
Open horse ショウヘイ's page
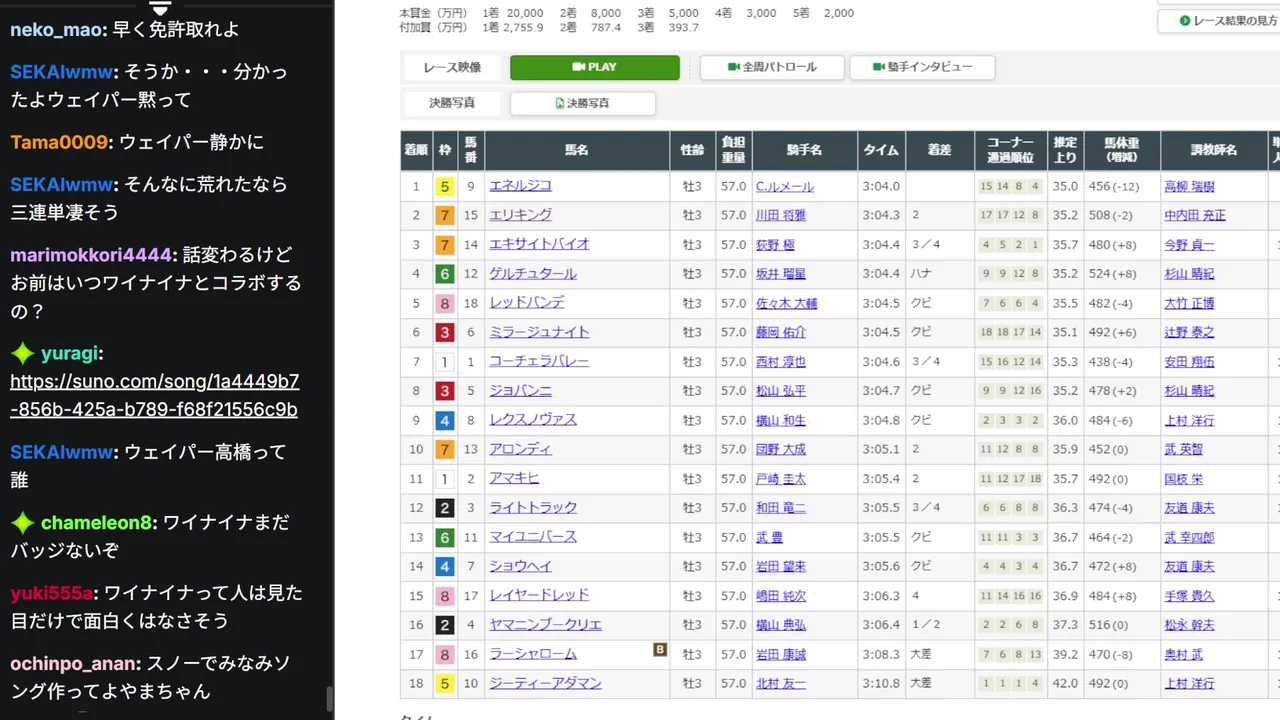520,566
